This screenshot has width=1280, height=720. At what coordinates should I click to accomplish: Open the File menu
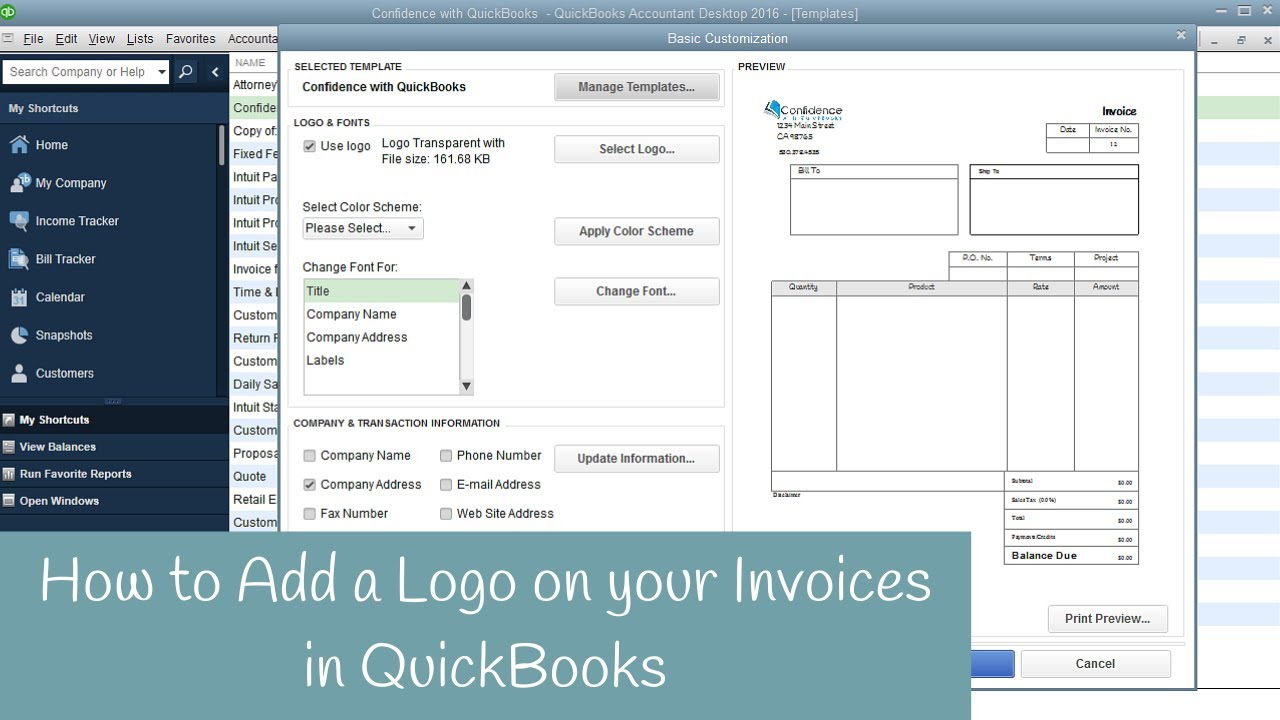(33, 39)
